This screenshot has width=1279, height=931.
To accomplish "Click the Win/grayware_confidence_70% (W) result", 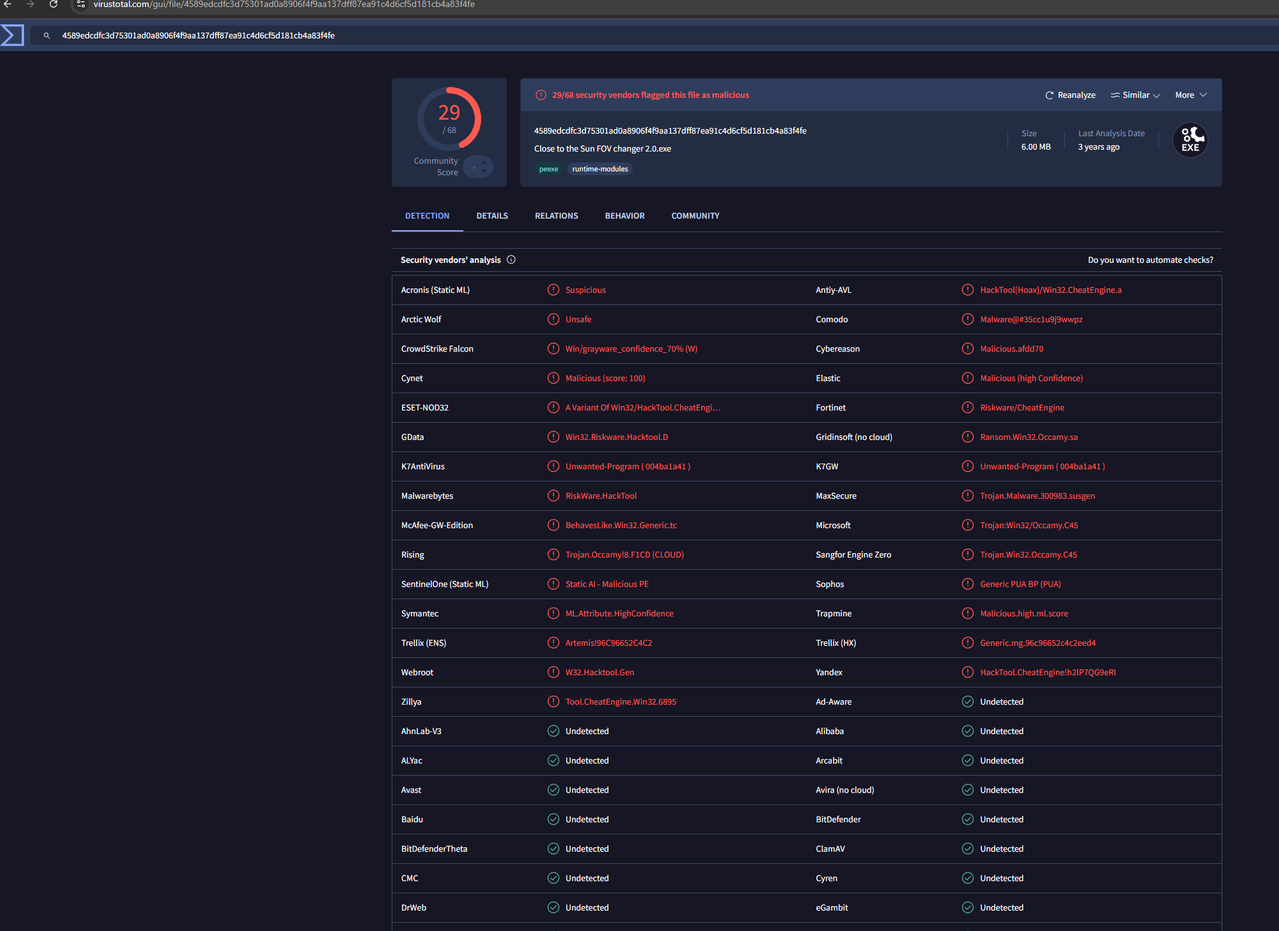I will 631,349.
